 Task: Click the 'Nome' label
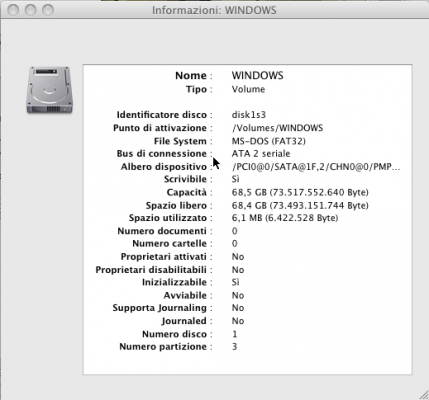pos(191,76)
